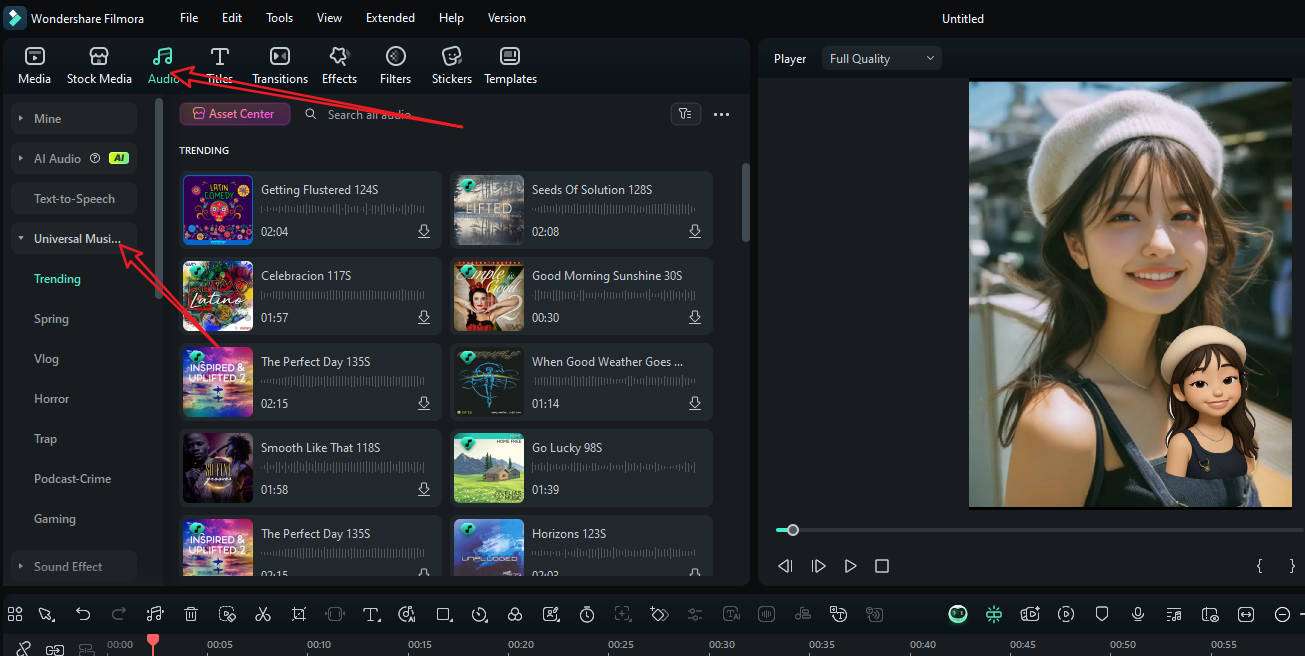This screenshot has height=656, width=1305.
Task: Select the Spring subcategory
Action: click(51, 319)
